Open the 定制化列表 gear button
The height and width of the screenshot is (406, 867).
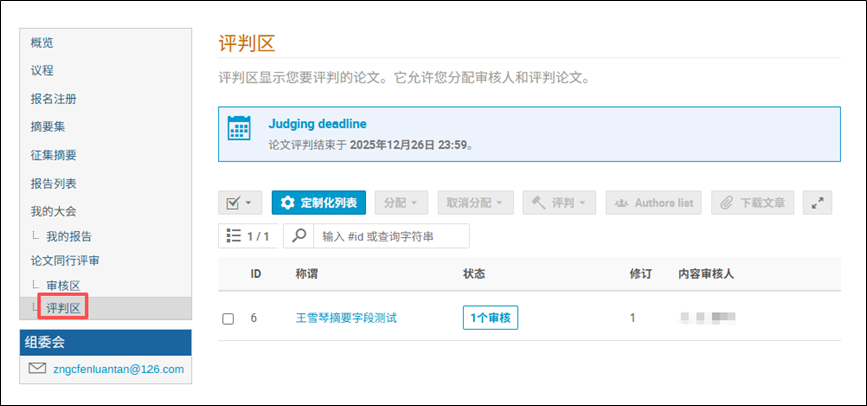point(319,203)
